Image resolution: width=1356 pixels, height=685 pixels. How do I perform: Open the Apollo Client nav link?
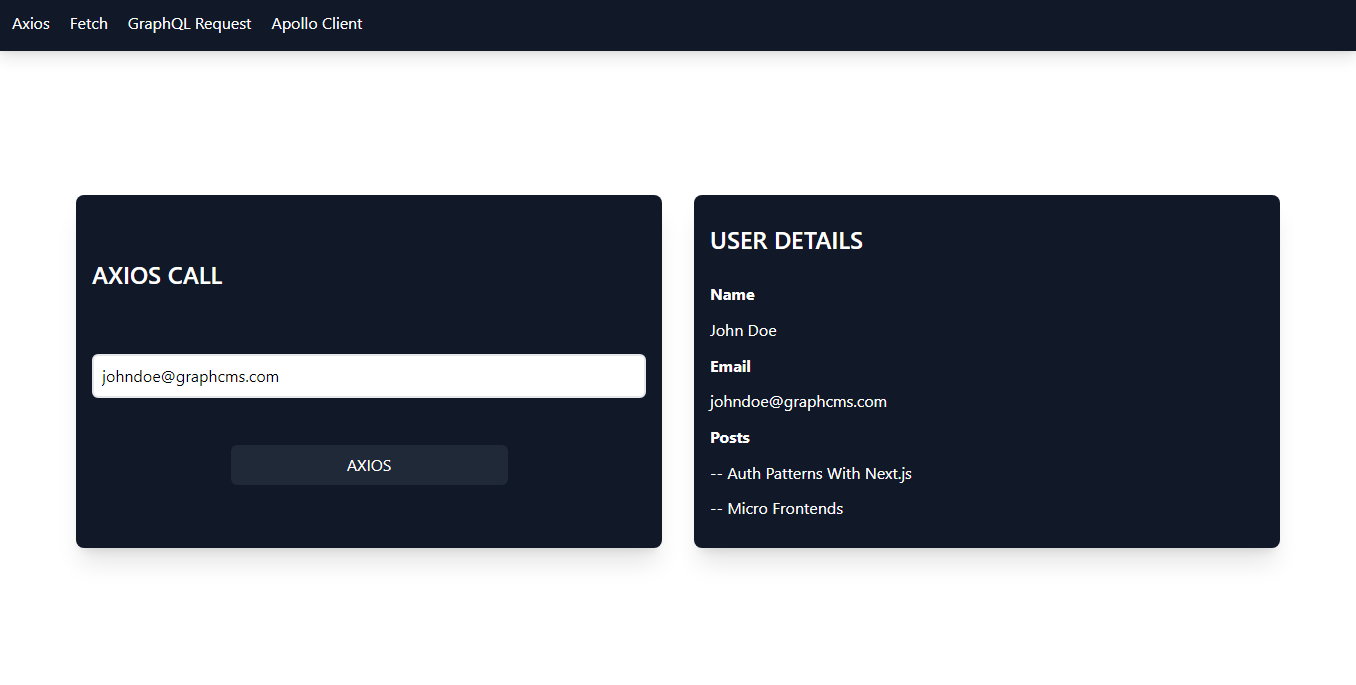(x=317, y=24)
